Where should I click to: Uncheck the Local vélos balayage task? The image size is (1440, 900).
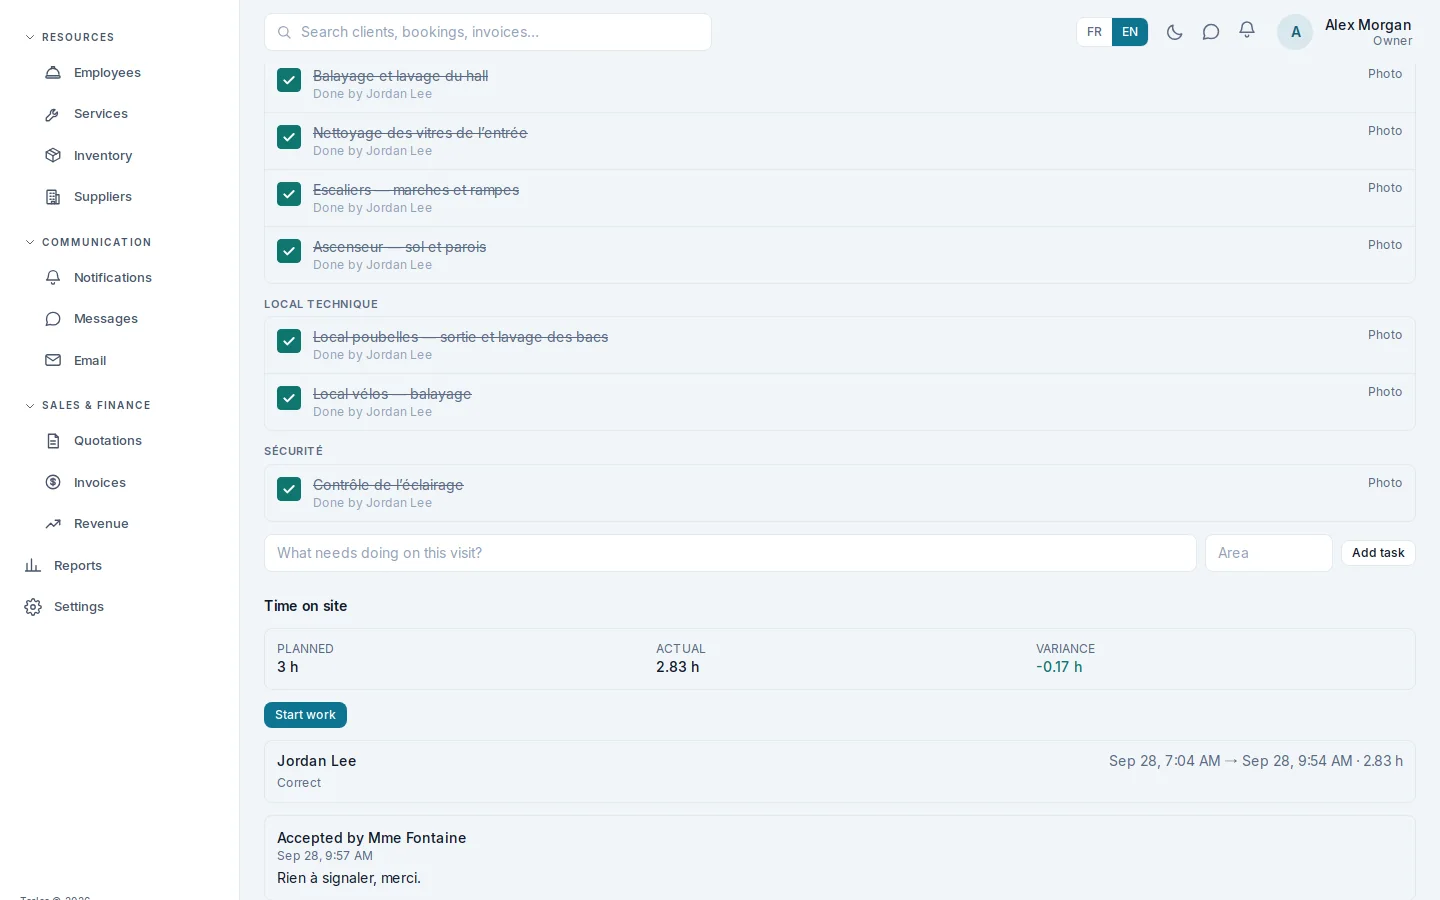click(x=289, y=398)
